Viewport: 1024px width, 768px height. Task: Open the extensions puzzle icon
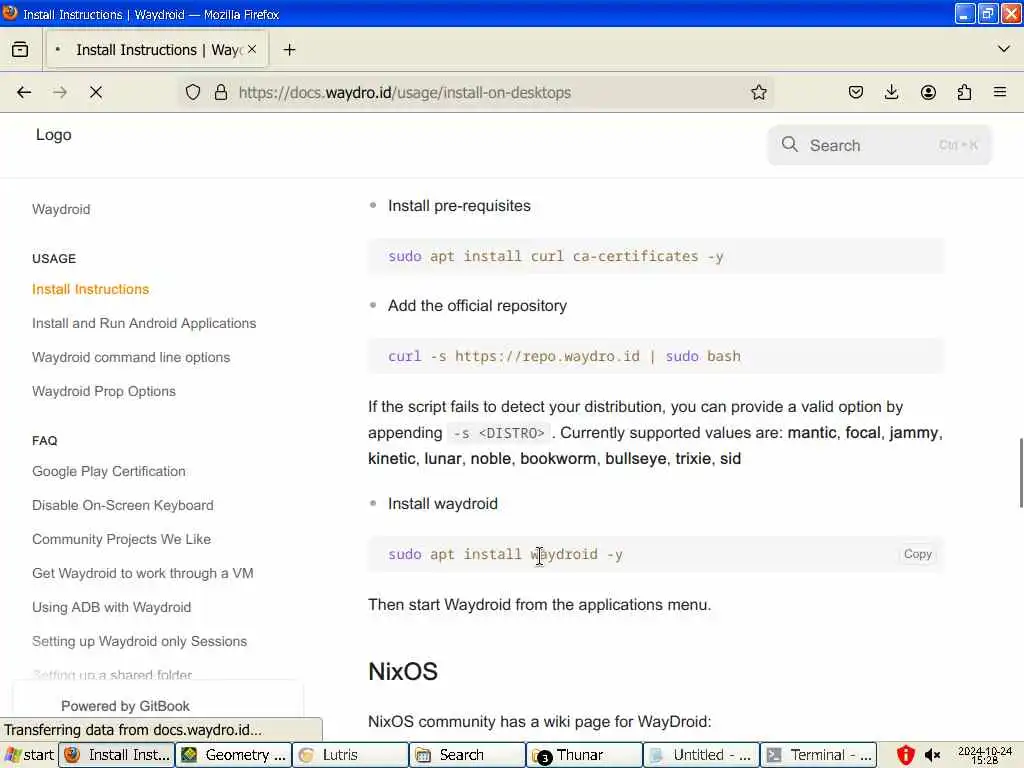click(964, 92)
